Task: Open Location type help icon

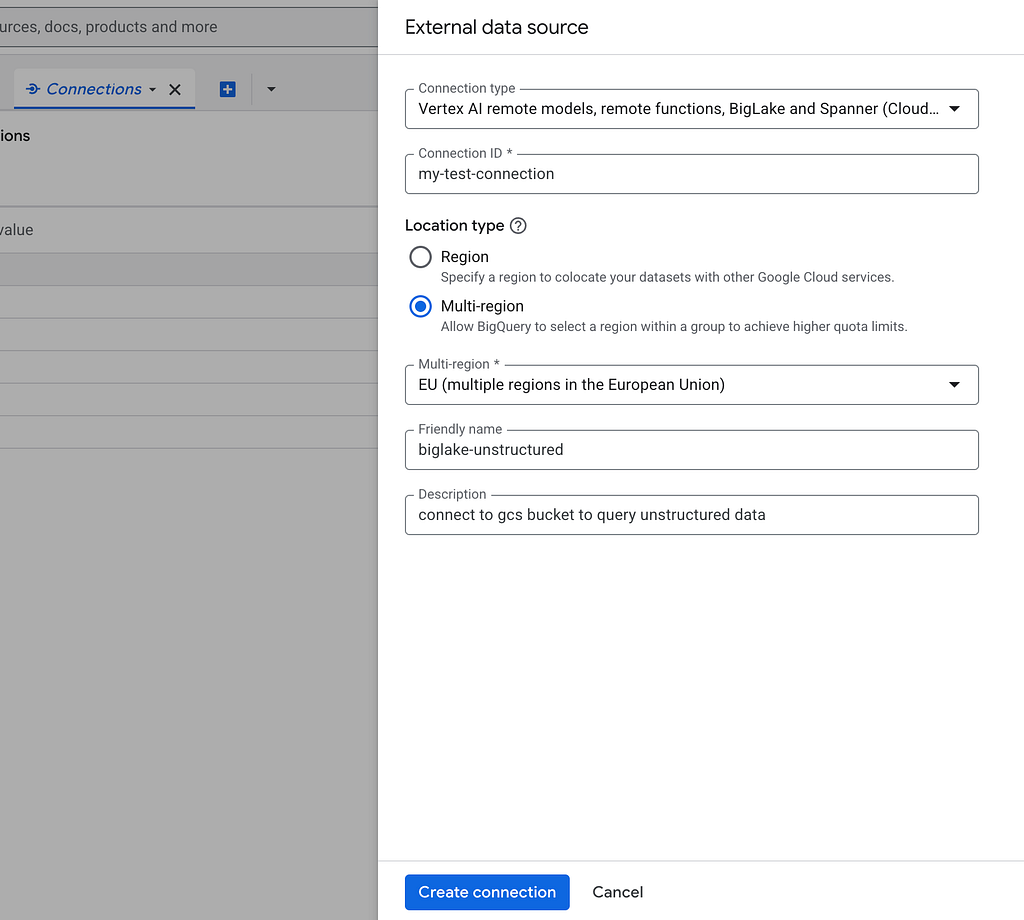Action: point(518,226)
